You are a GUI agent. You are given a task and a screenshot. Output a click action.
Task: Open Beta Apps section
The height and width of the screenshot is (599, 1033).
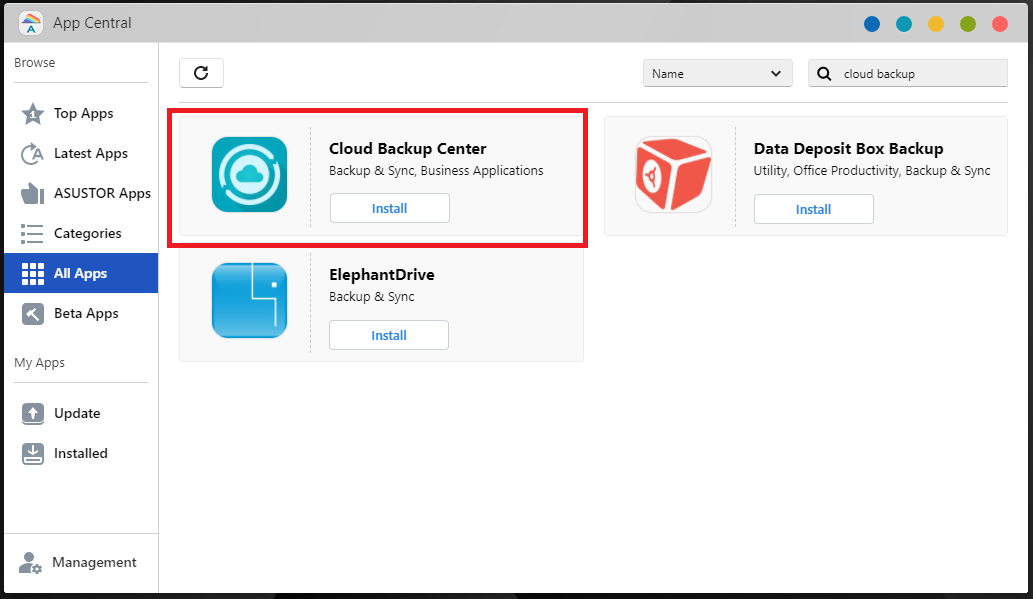[81, 313]
